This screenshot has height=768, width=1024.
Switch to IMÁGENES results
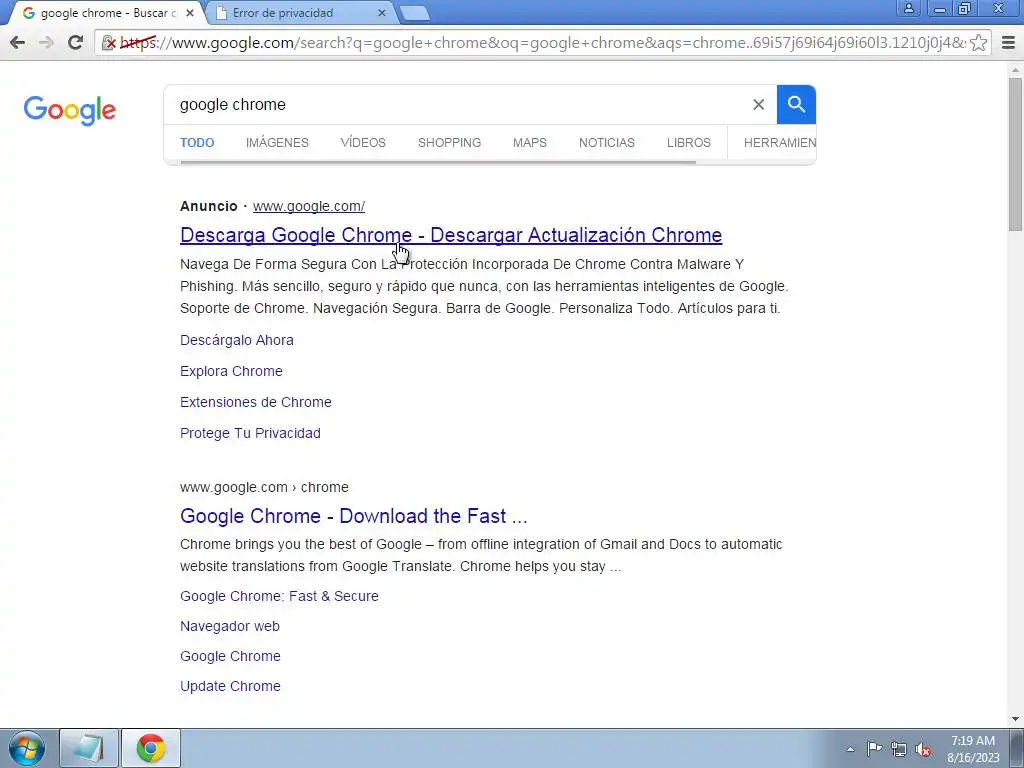click(x=278, y=142)
